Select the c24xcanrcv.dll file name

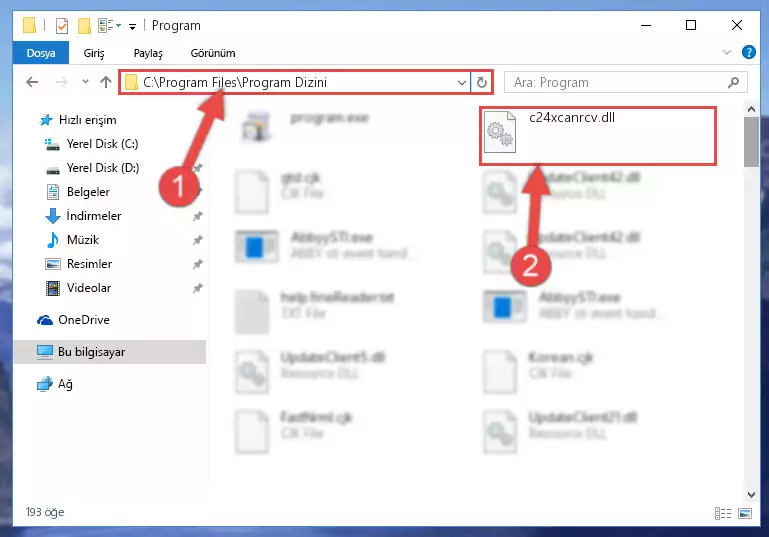(572, 118)
